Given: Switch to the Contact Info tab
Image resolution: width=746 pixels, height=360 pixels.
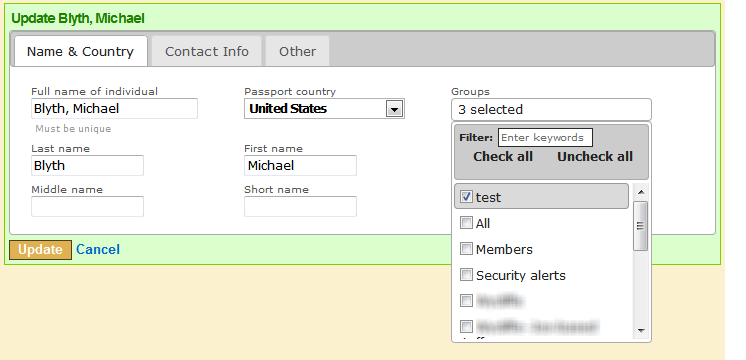Looking at the screenshot, I should [x=206, y=51].
